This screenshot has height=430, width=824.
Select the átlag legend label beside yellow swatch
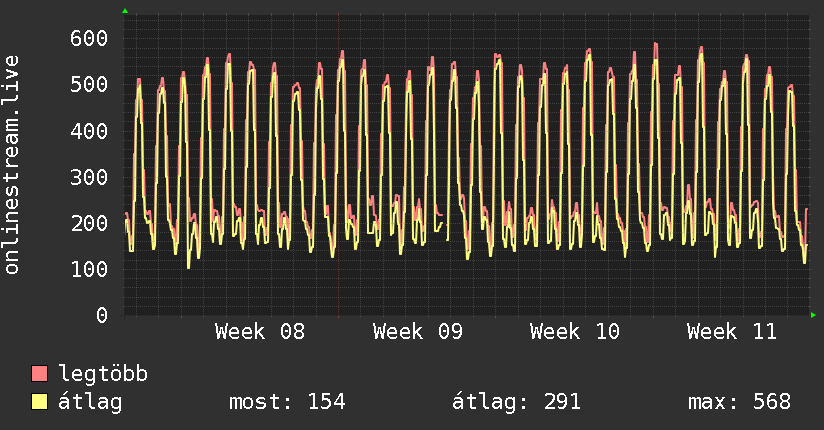pos(90,402)
